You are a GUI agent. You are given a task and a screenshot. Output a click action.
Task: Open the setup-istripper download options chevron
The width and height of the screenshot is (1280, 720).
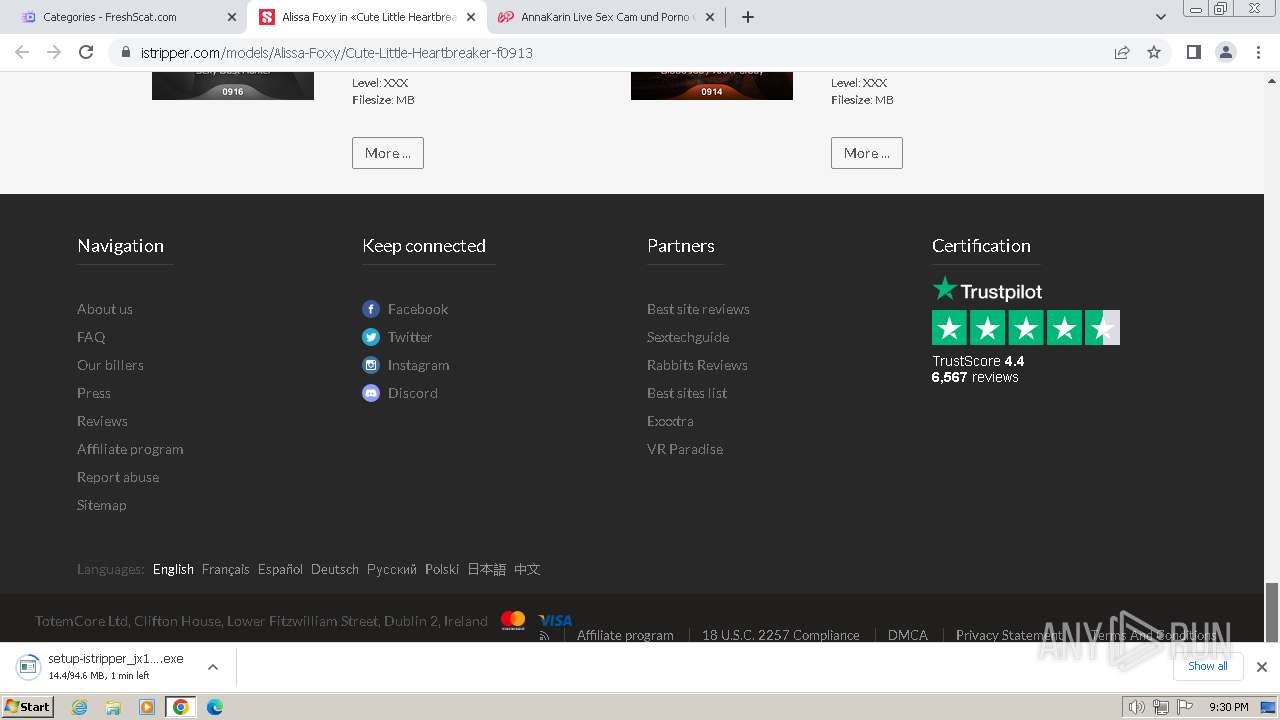coord(212,667)
